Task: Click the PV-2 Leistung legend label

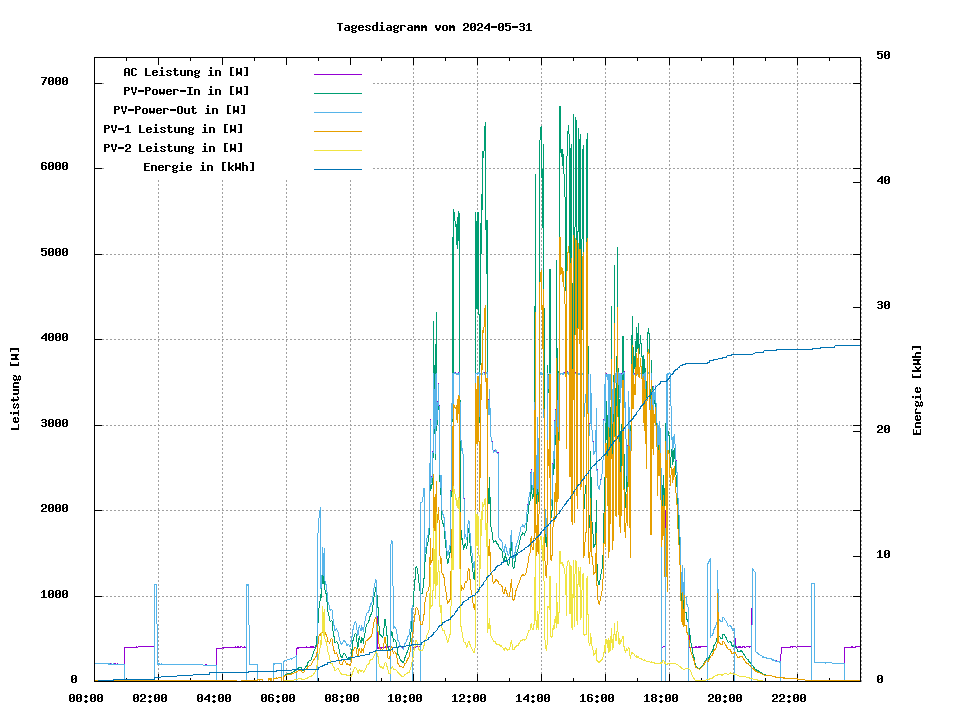Action: click(x=173, y=148)
